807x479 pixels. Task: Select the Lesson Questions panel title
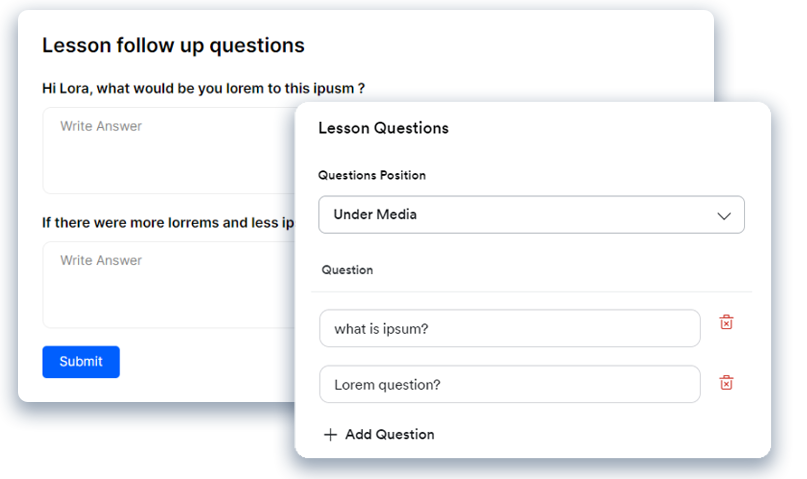[383, 128]
